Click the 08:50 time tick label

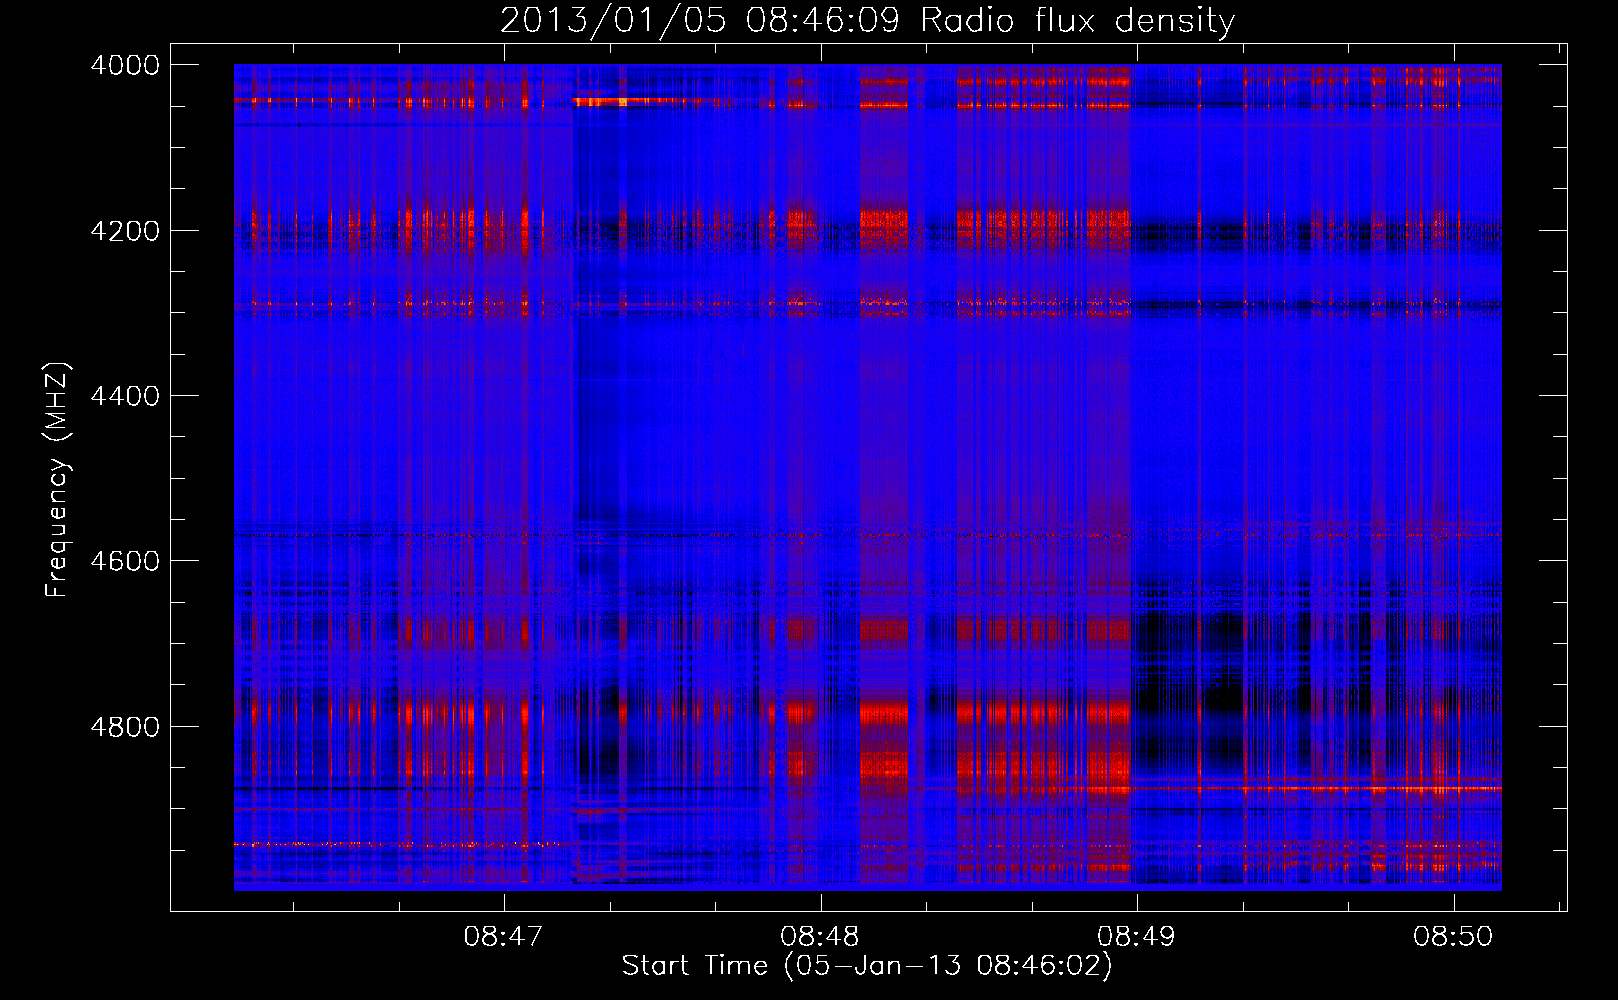pos(1453,937)
